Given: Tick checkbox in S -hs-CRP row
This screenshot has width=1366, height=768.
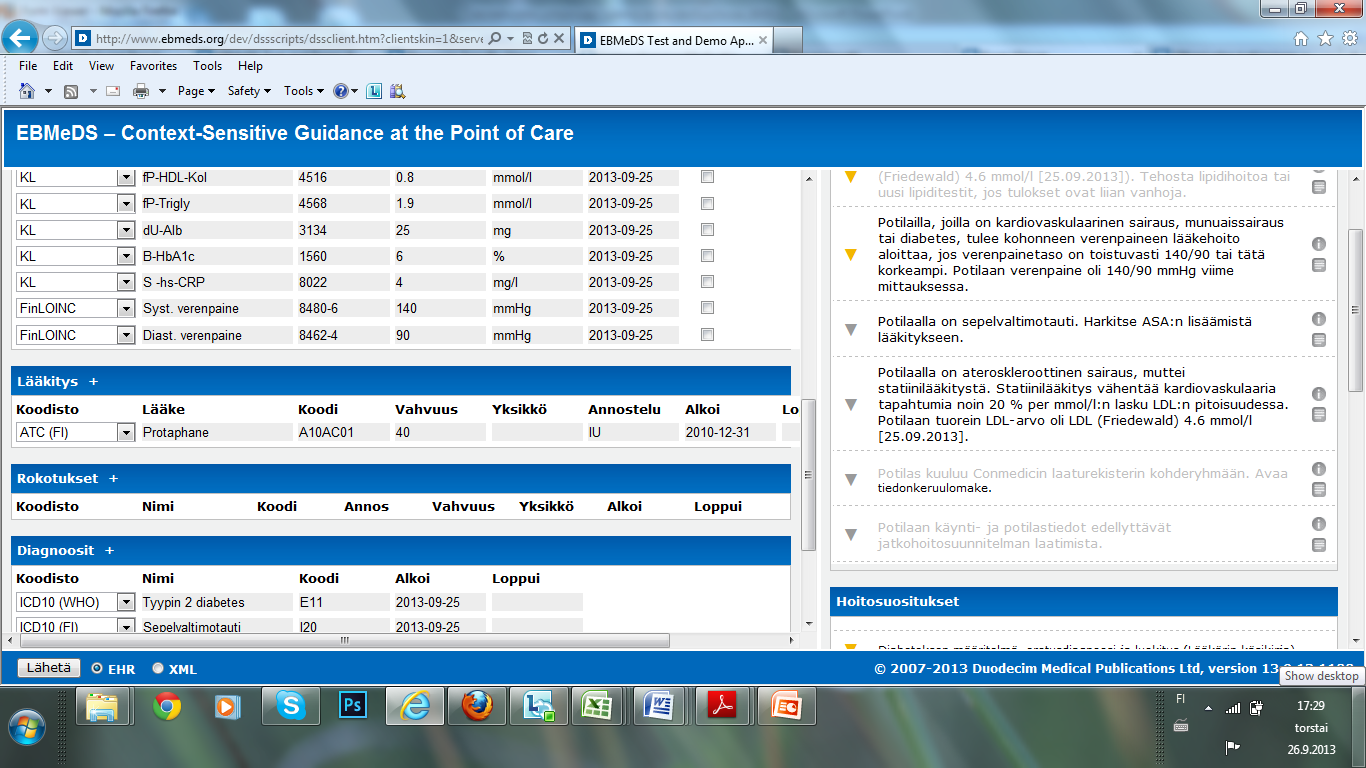Looking at the screenshot, I should (x=707, y=282).
